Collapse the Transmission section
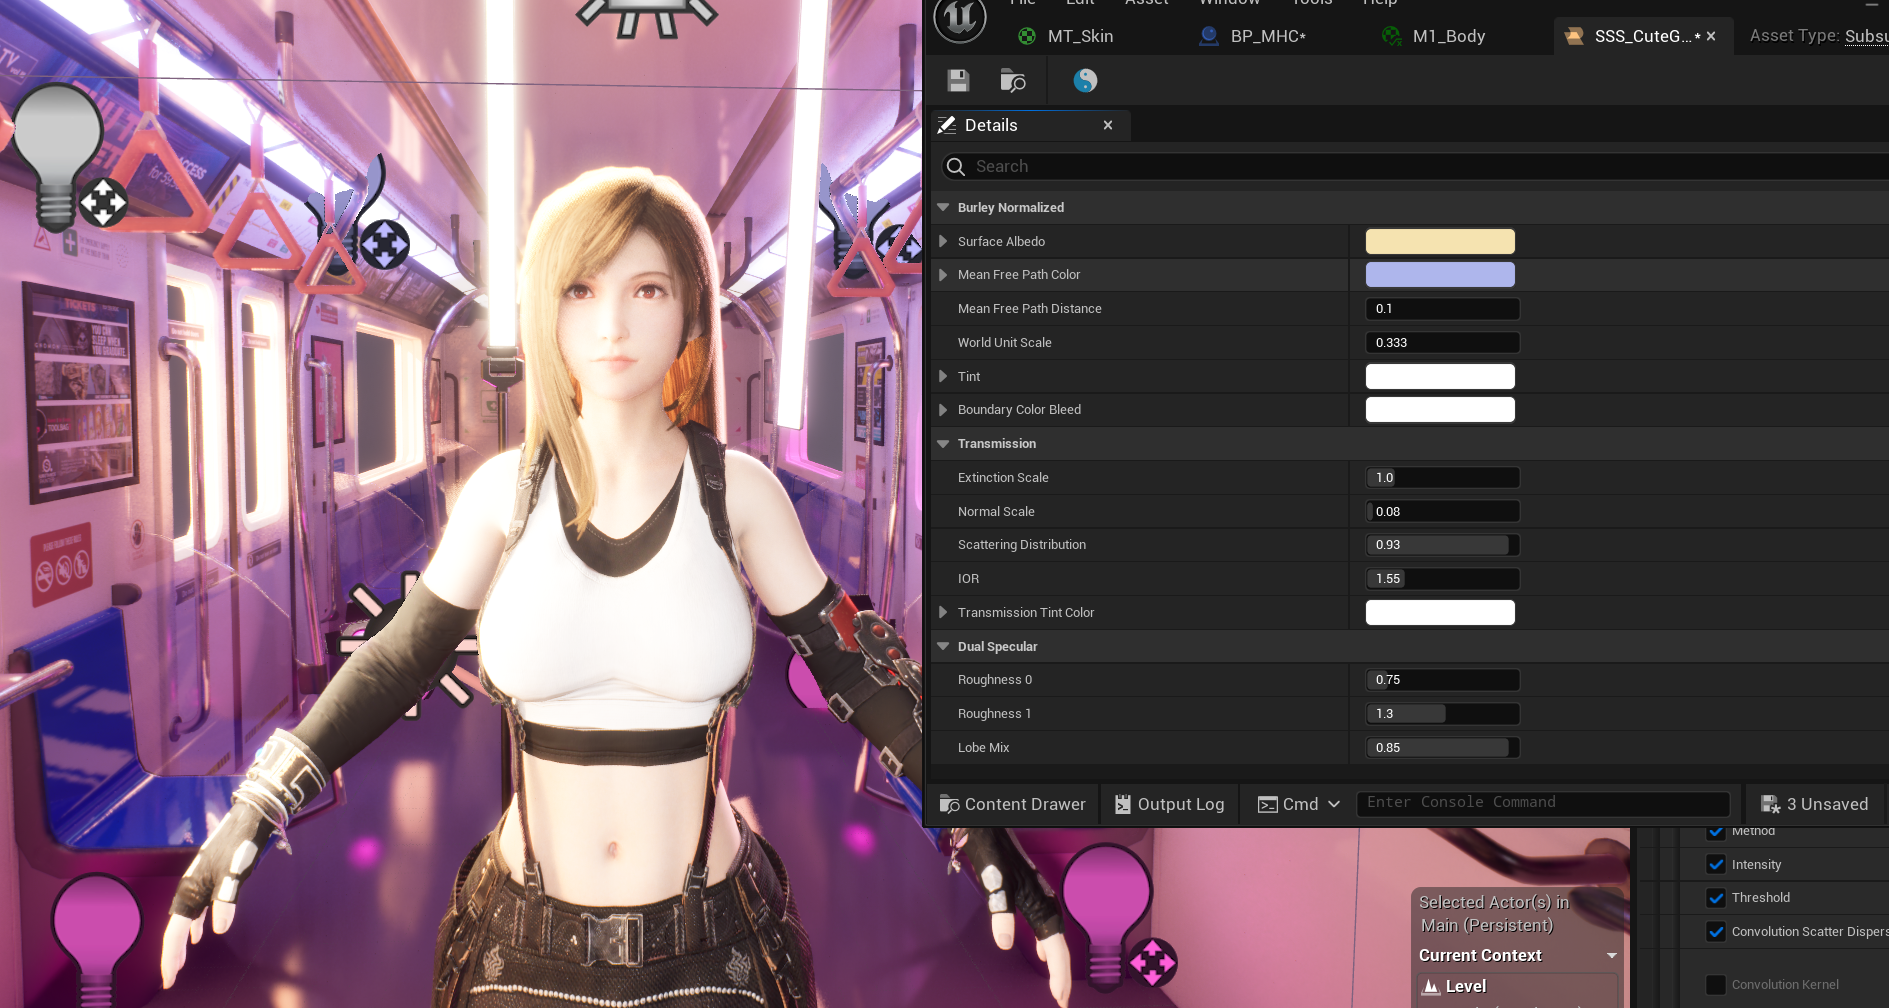This screenshot has height=1008, width=1889. [x=943, y=443]
